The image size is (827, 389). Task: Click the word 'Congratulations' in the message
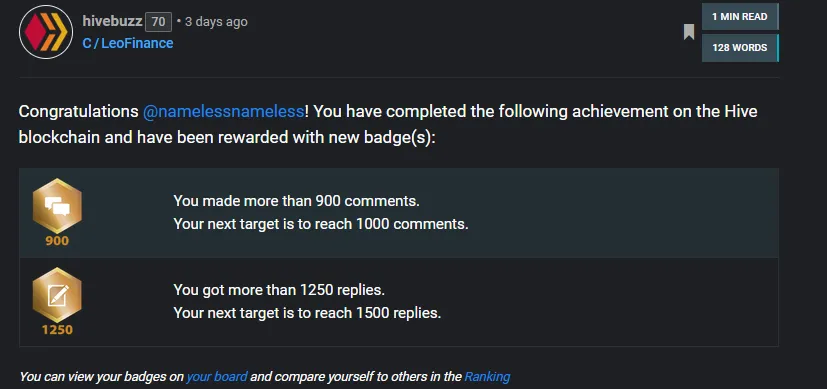click(79, 112)
